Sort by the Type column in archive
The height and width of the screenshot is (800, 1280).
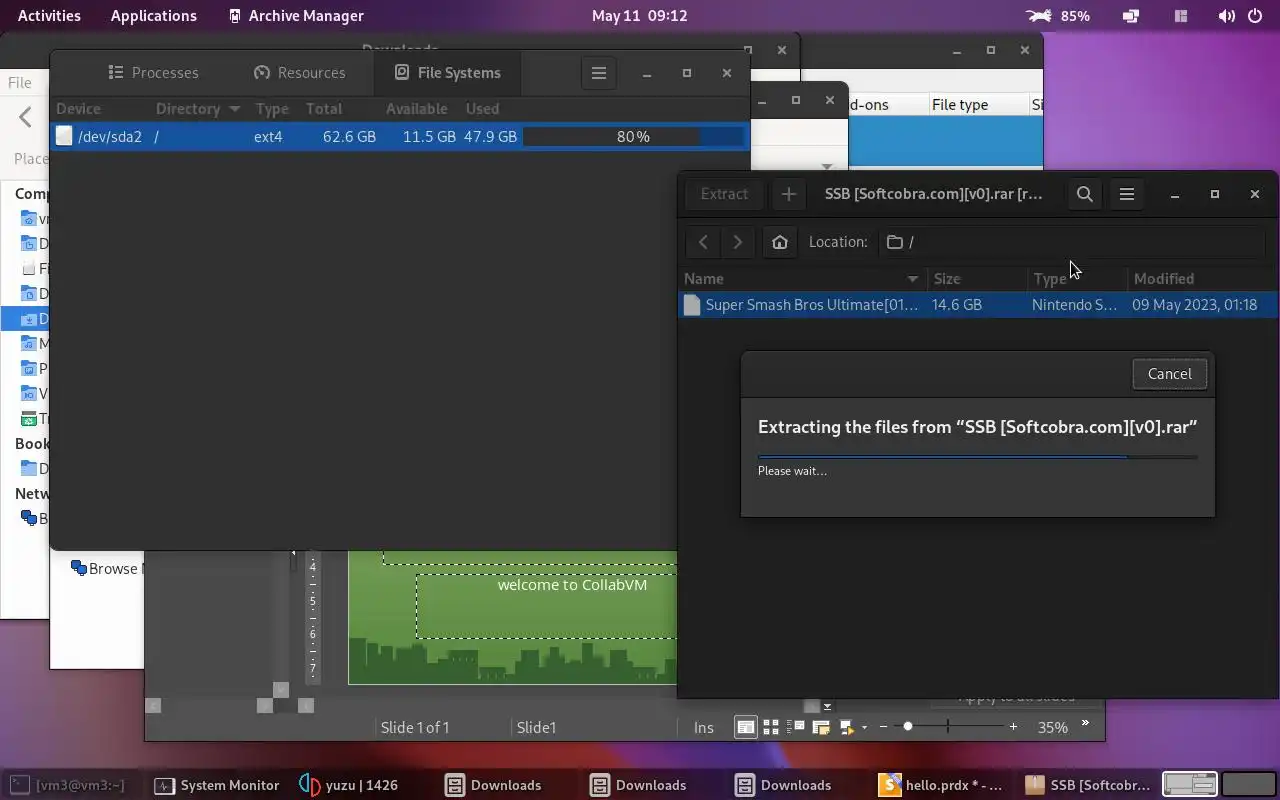coord(1077,279)
